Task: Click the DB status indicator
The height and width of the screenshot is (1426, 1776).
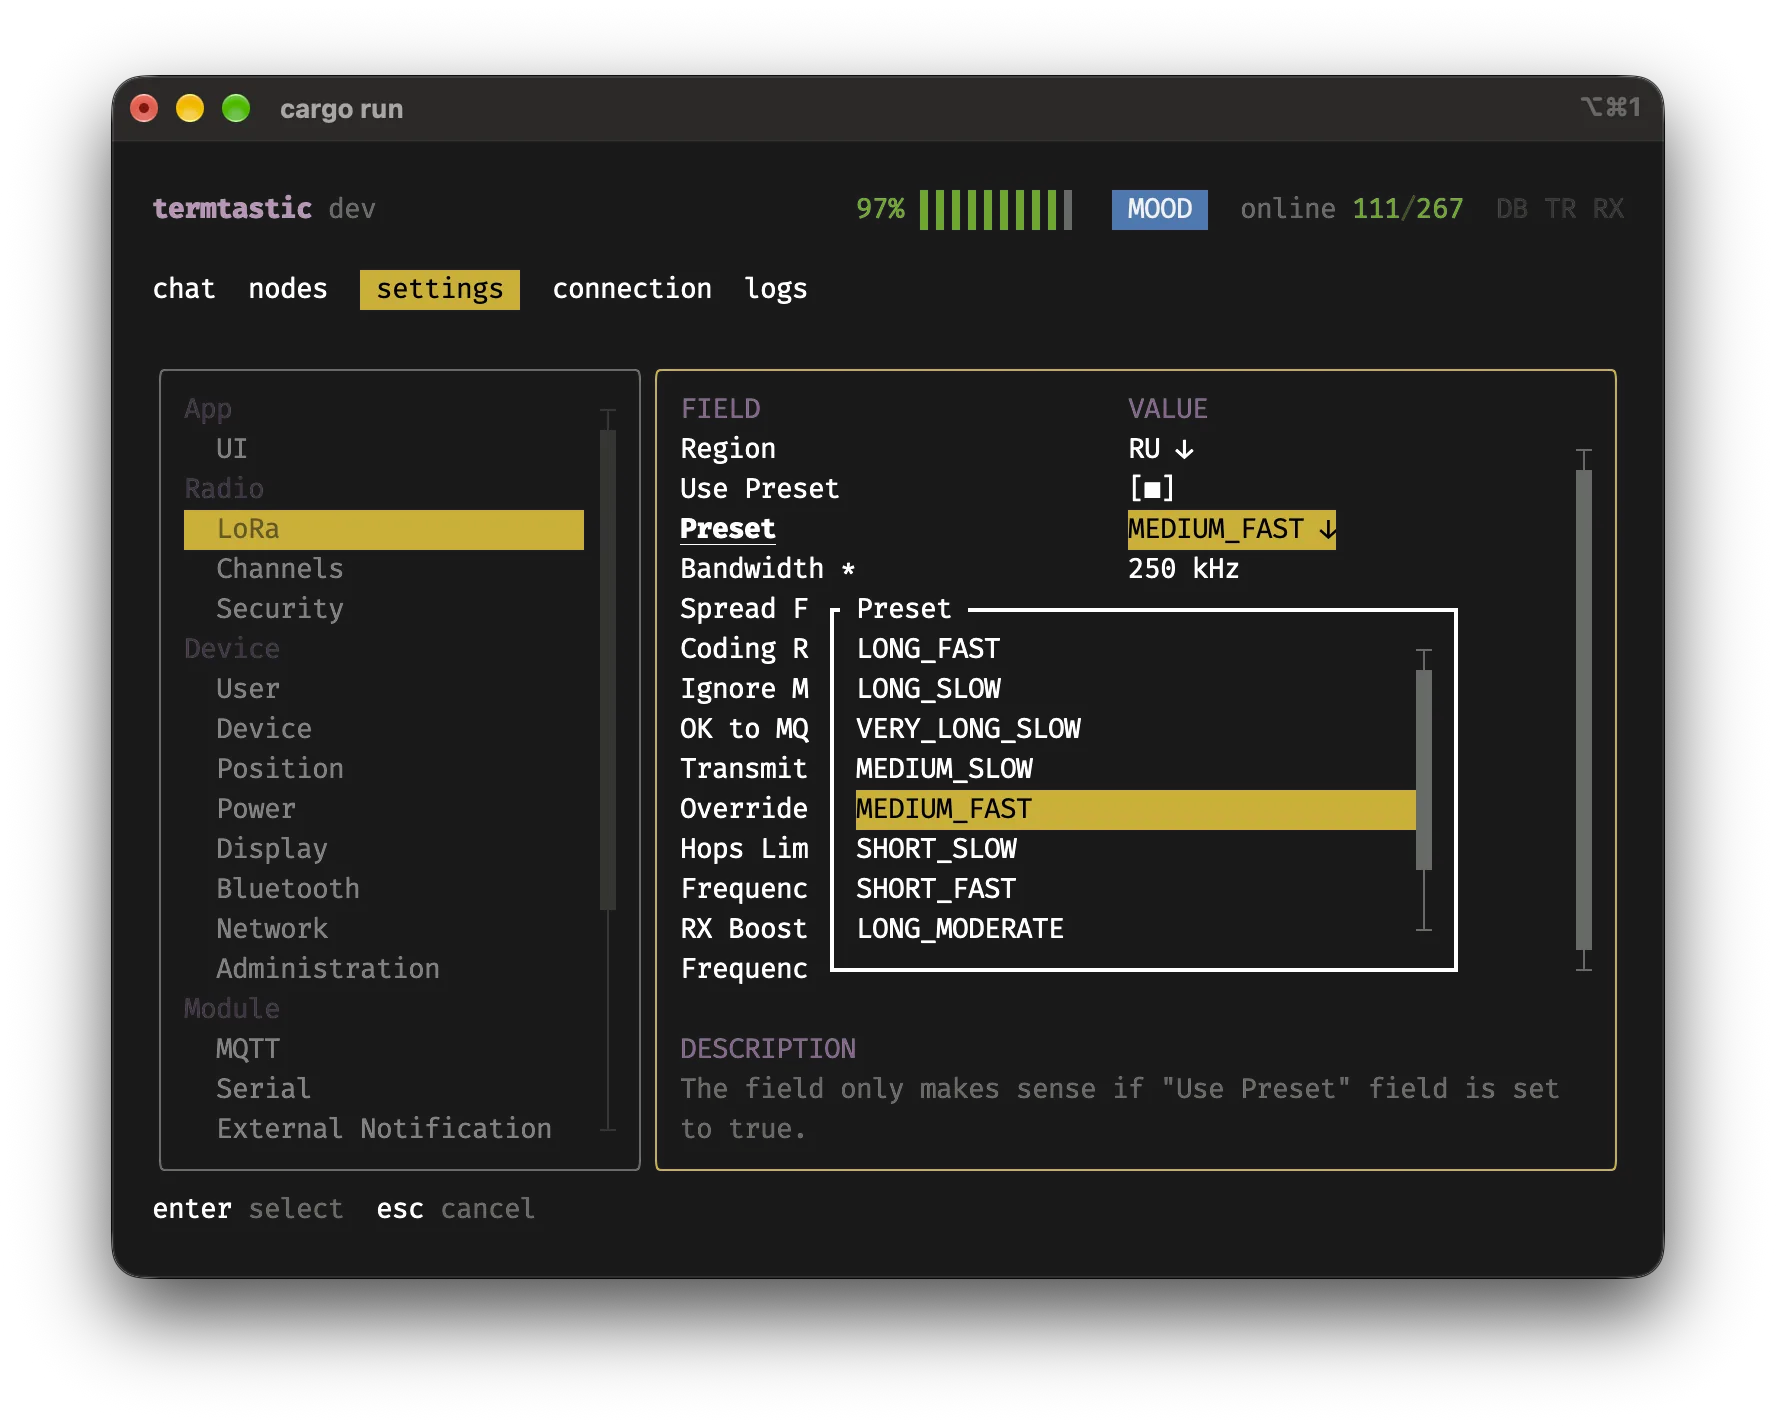Action: tap(1512, 209)
